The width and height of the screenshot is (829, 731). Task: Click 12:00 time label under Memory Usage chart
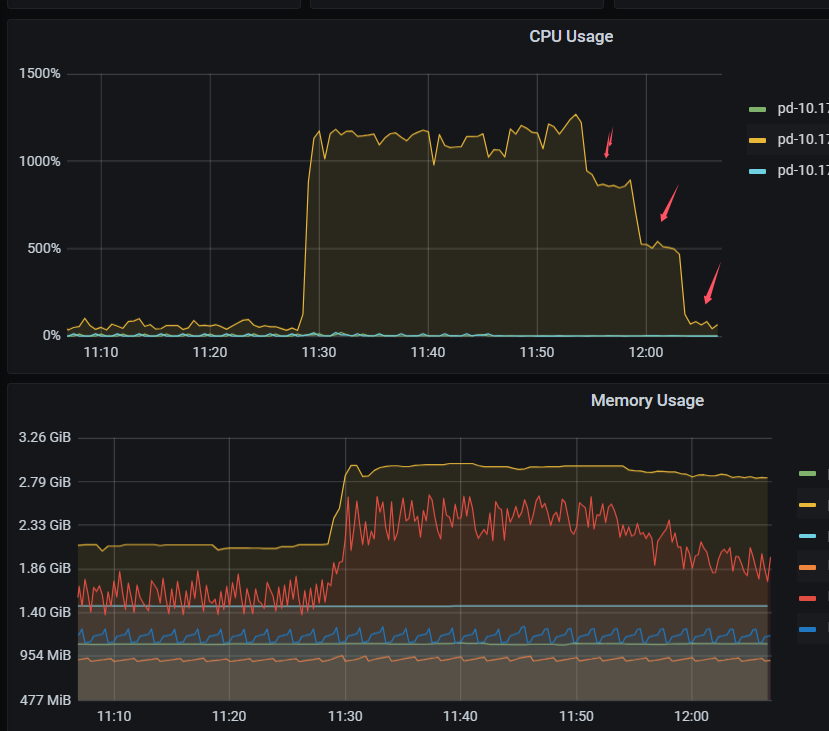pos(692,717)
